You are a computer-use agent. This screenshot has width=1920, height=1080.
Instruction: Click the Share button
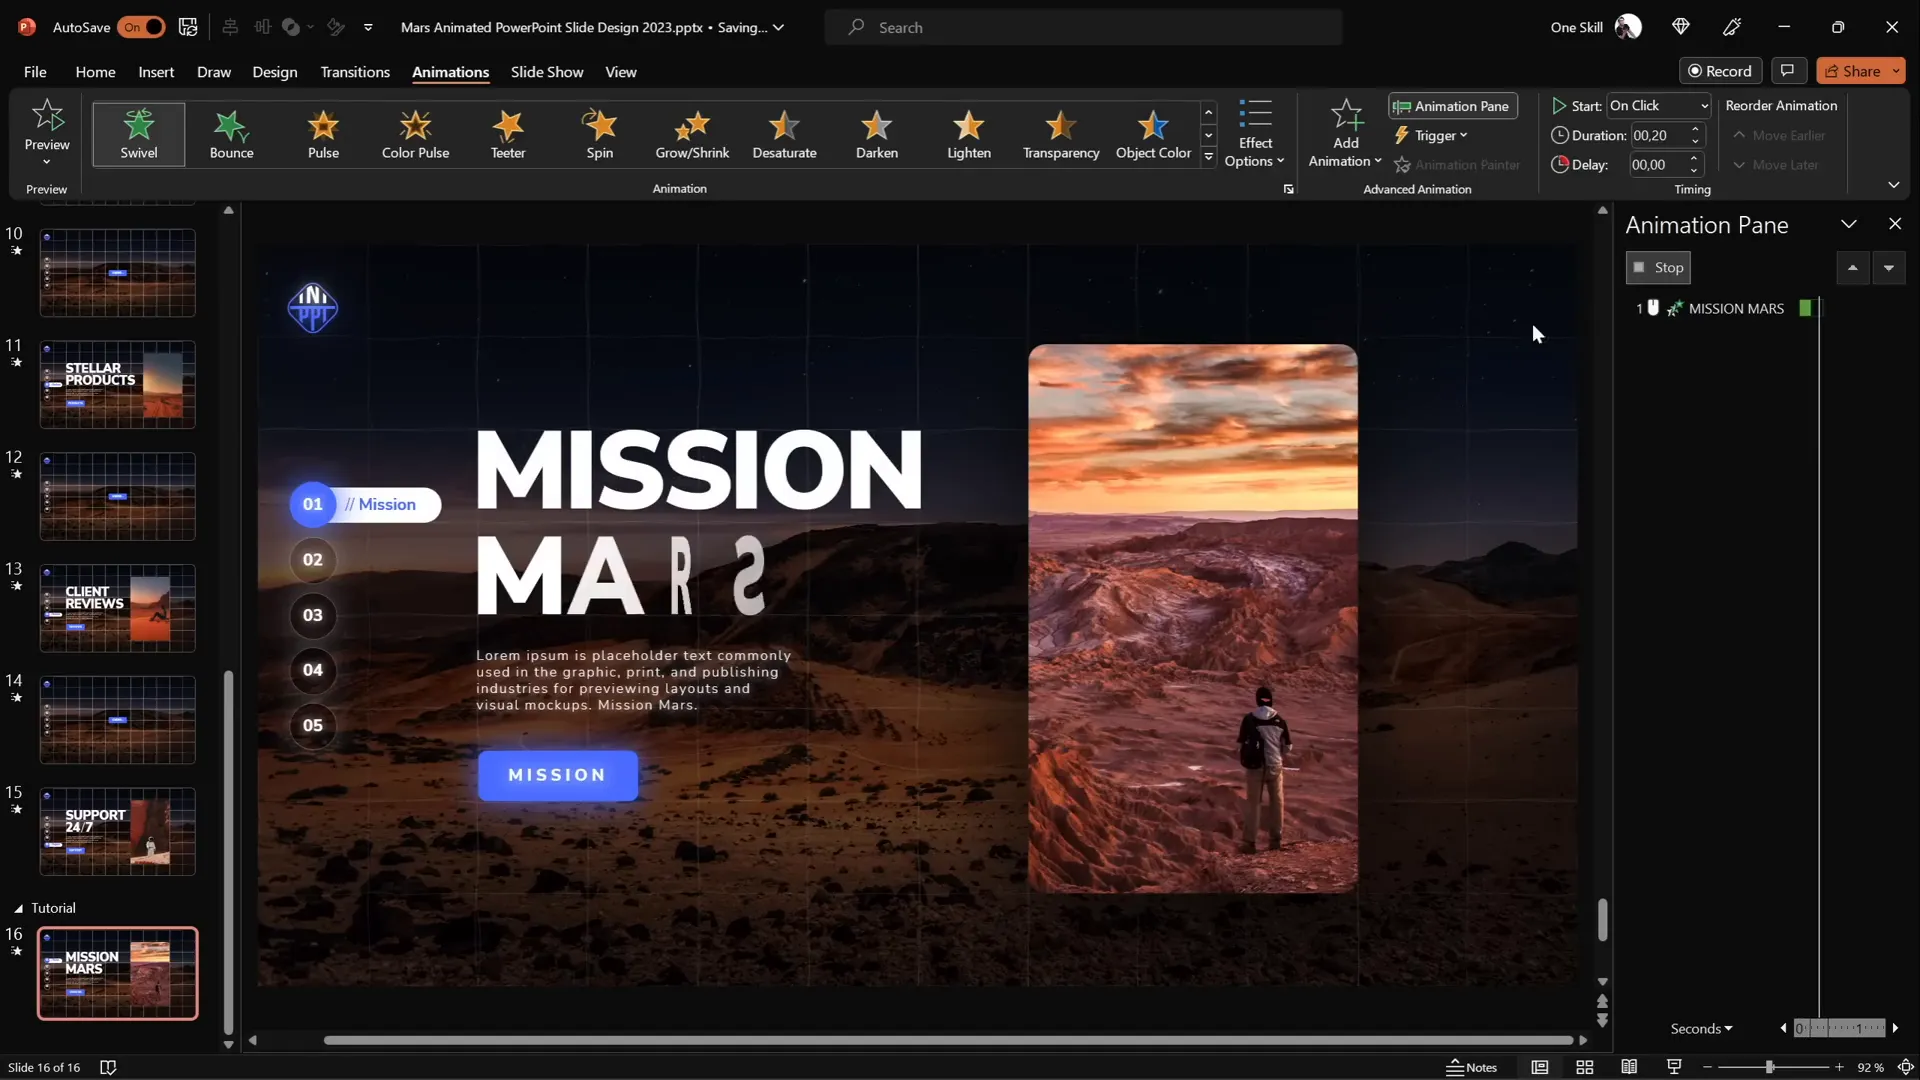coord(1852,71)
